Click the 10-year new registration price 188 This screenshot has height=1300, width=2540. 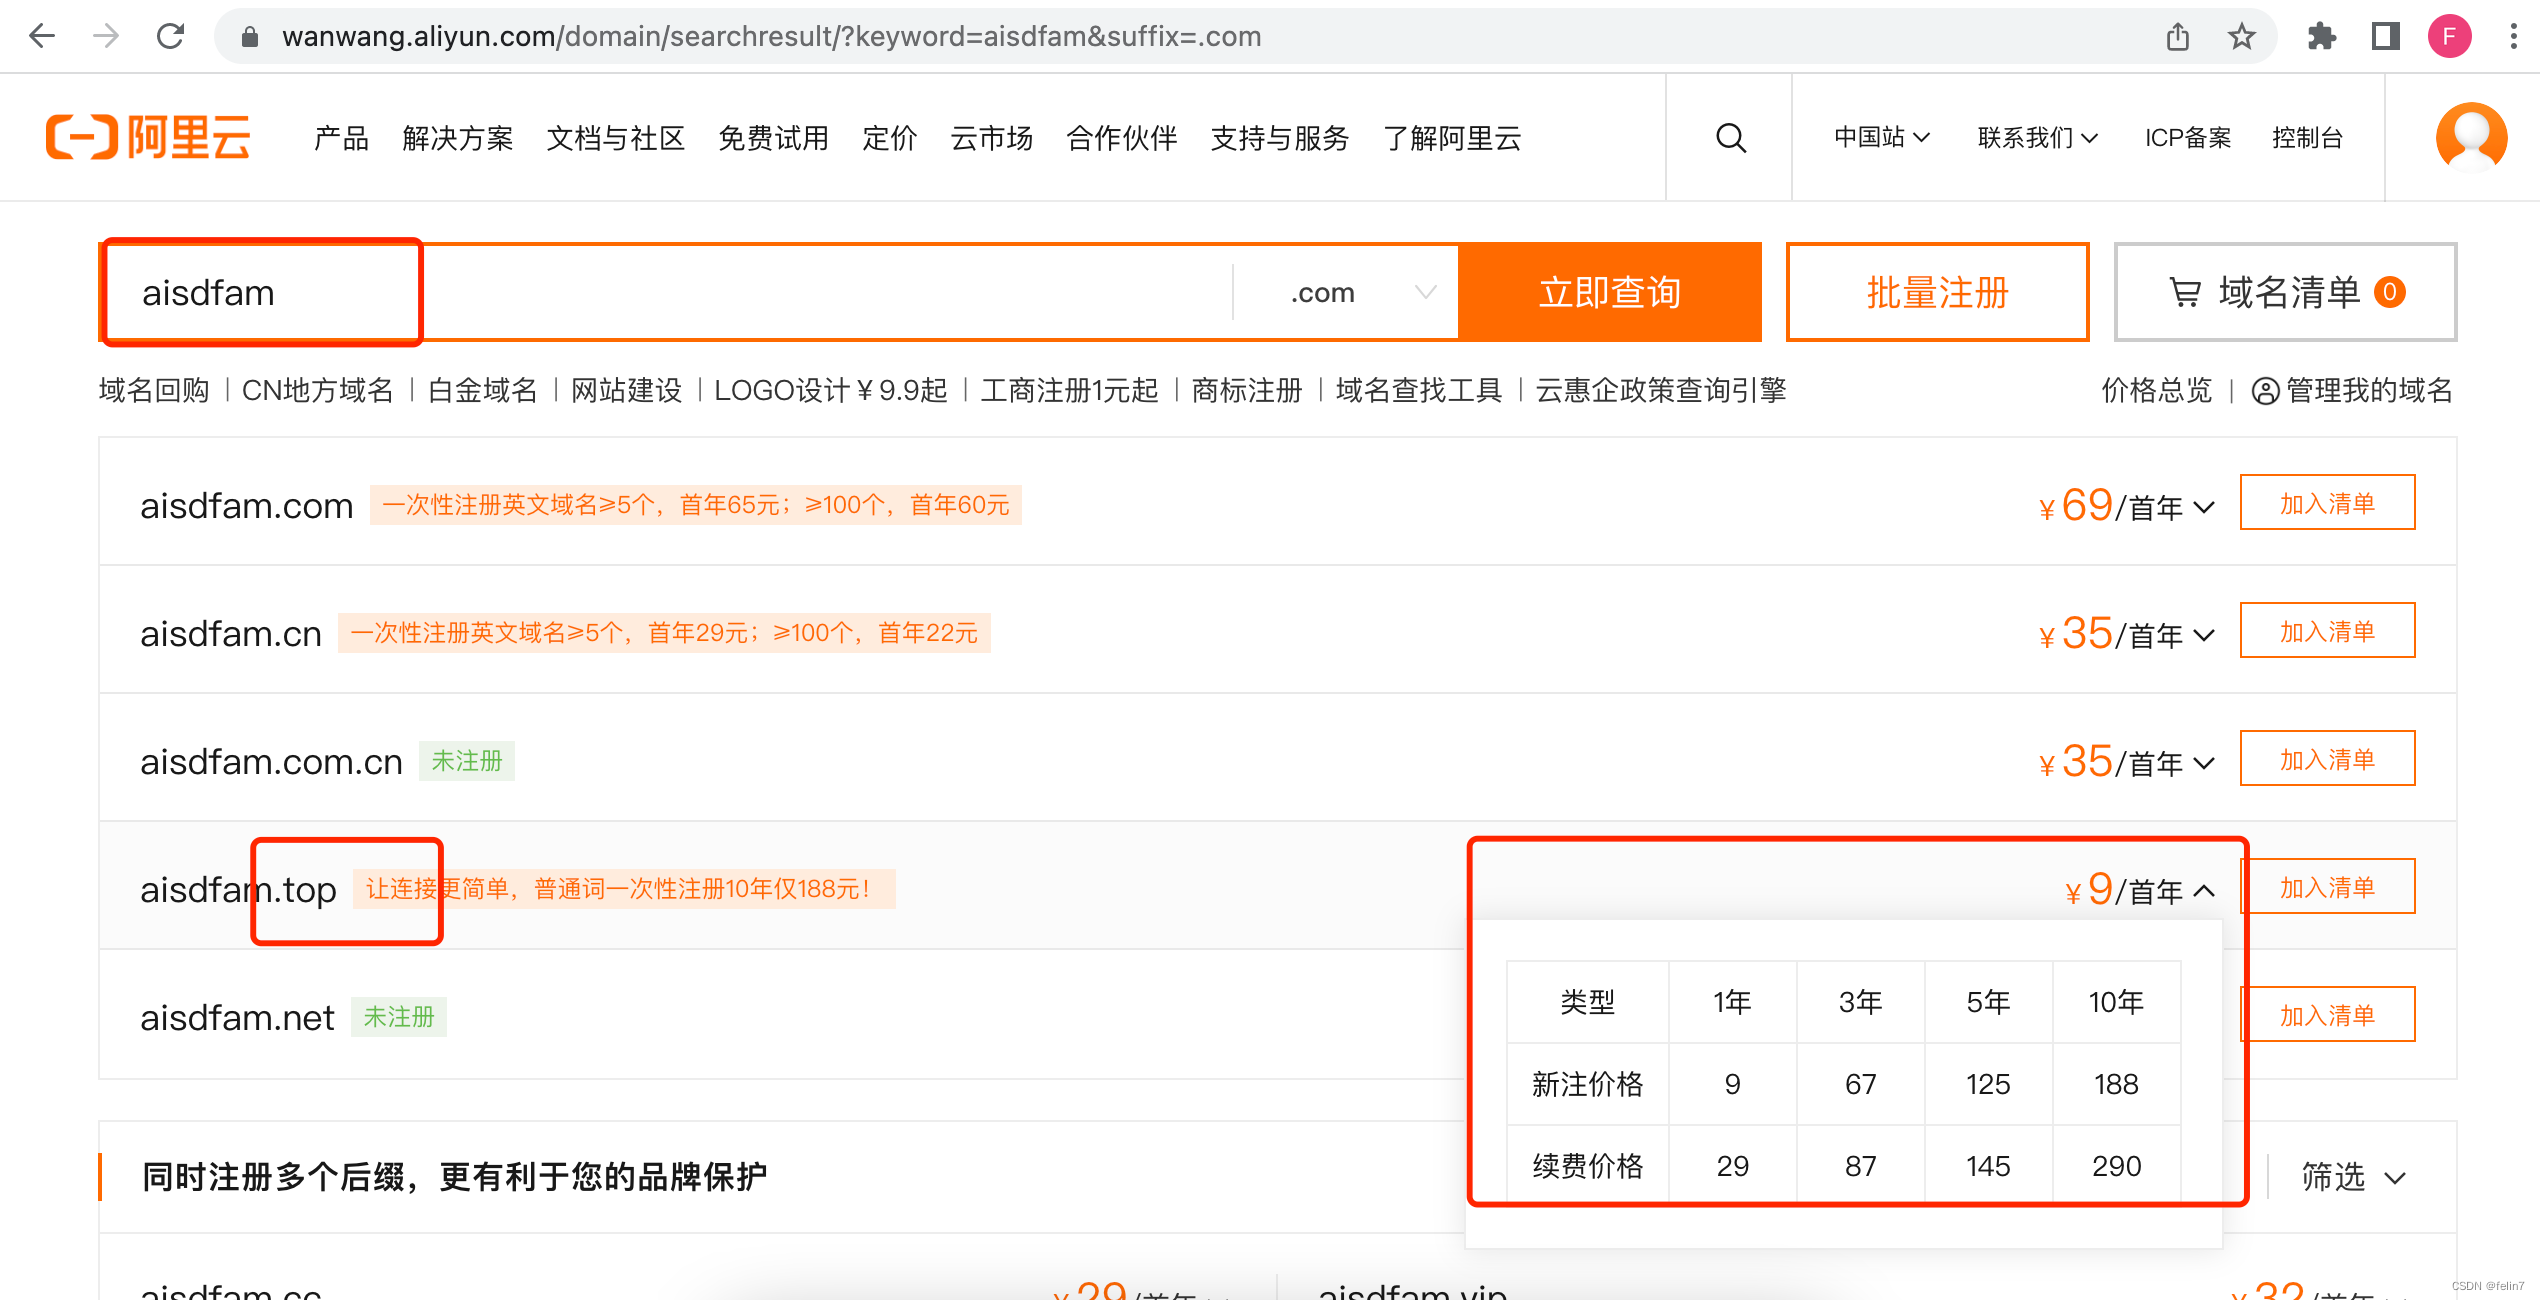(2116, 1084)
